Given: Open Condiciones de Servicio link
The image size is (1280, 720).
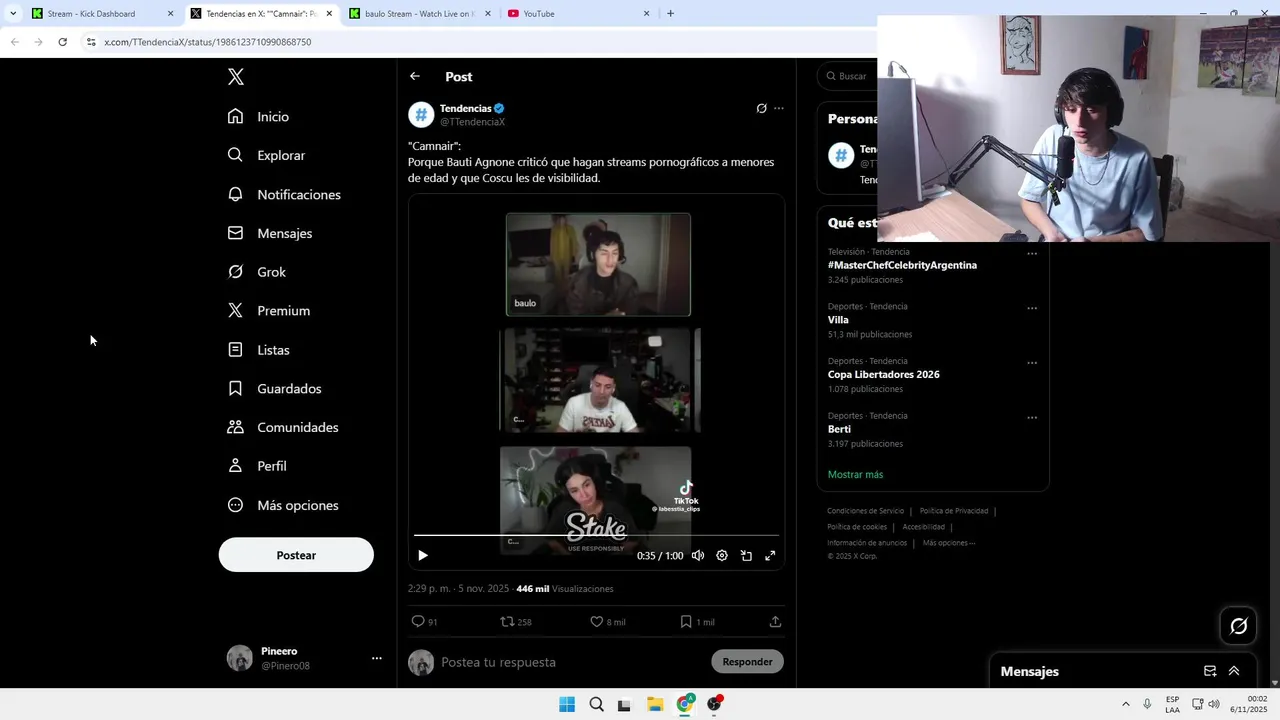Looking at the screenshot, I should point(865,511).
